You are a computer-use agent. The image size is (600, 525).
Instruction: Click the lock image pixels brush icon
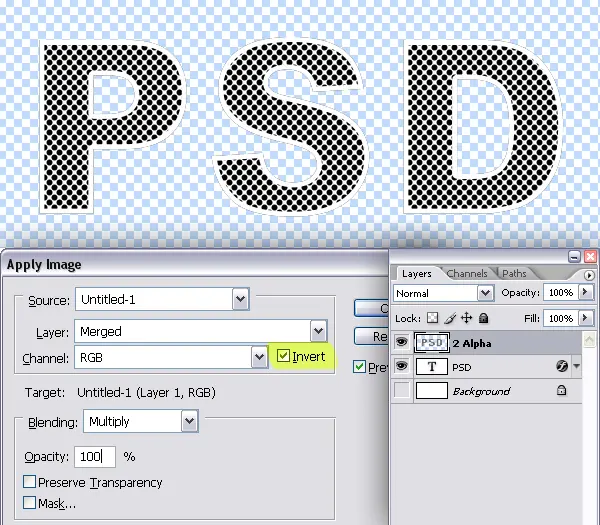pos(450,318)
